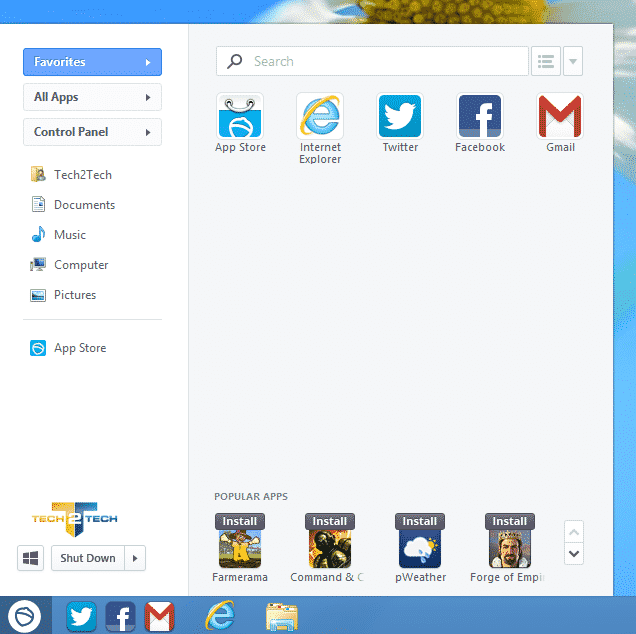The width and height of the screenshot is (636, 634).
Task: Expand the All Apps menu
Action: pyautogui.click(x=92, y=97)
